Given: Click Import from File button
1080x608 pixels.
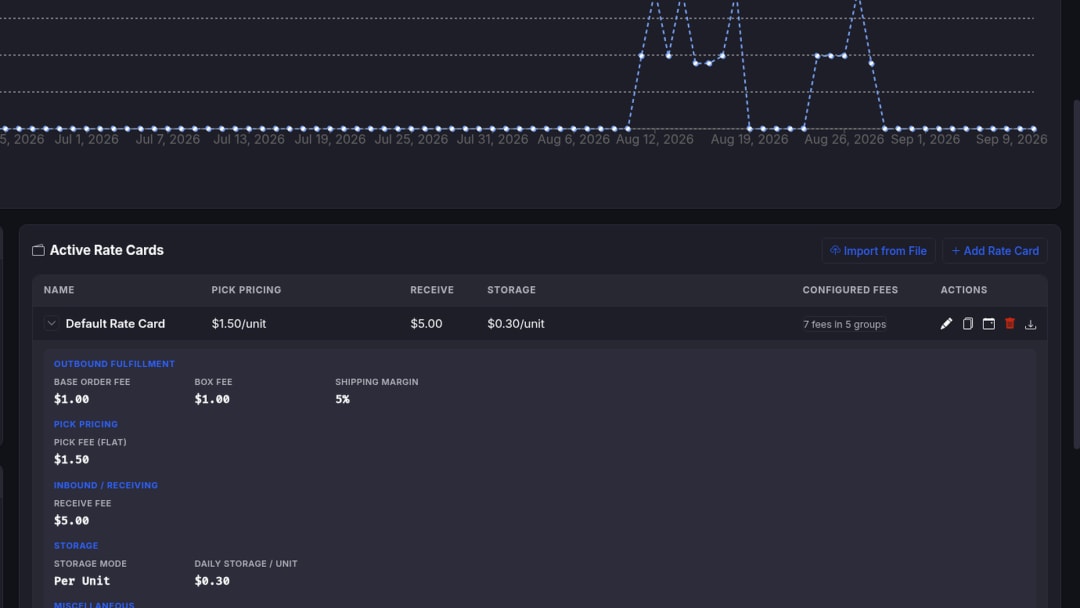Looking at the screenshot, I should pos(878,251).
